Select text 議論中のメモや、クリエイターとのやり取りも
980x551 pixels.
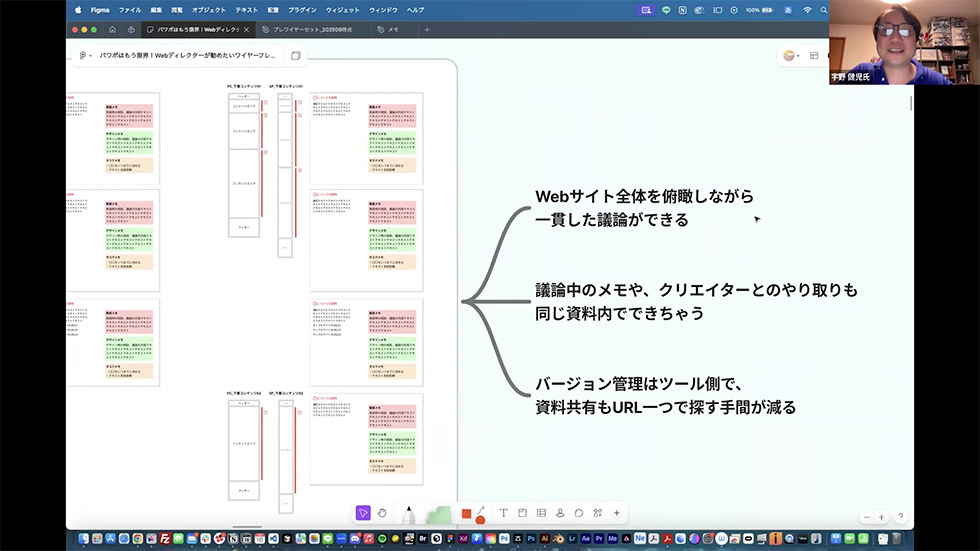pyautogui.click(x=696, y=290)
